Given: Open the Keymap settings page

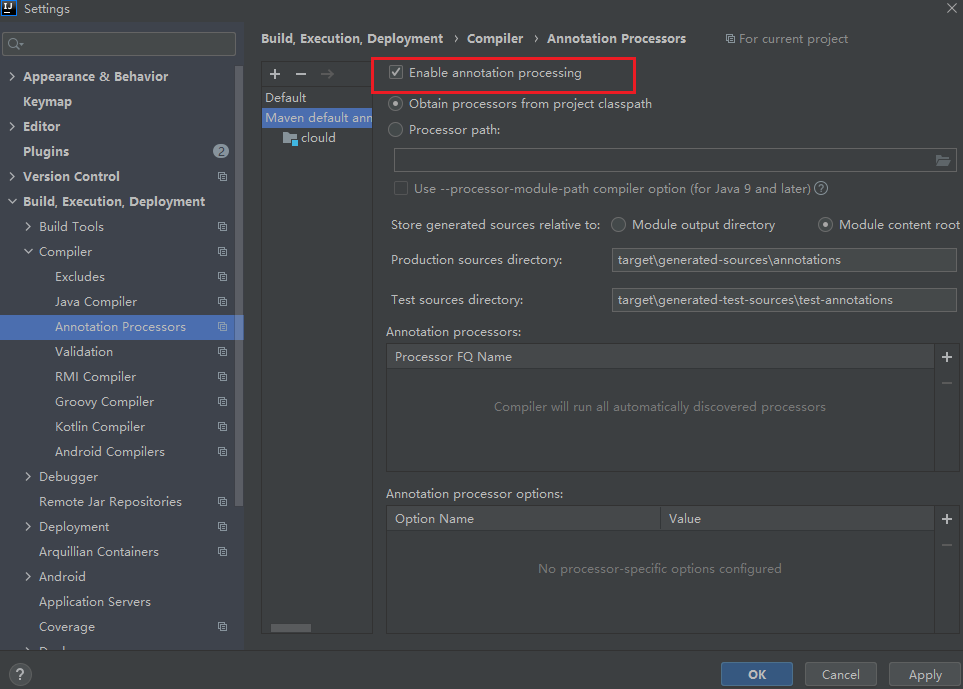Looking at the screenshot, I should [47, 101].
